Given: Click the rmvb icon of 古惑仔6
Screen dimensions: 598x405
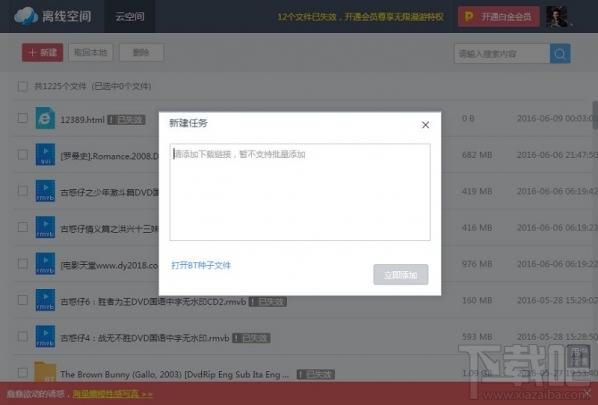Looking at the screenshot, I should click(x=45, y=300).
